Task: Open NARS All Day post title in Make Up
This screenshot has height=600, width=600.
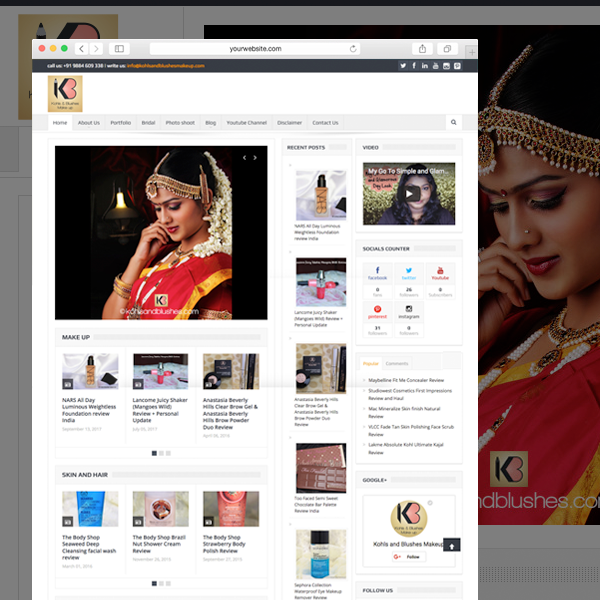Action: tap(89, 410)
